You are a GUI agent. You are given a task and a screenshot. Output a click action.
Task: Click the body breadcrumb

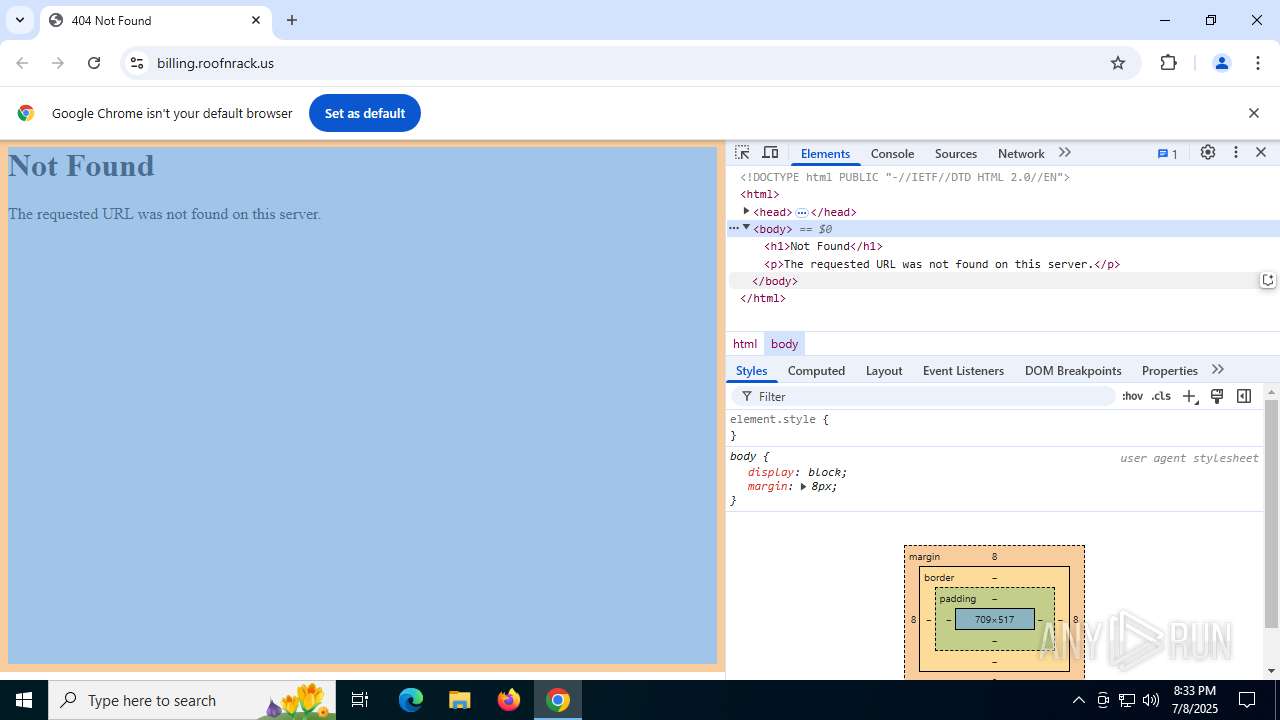(784, 344)
